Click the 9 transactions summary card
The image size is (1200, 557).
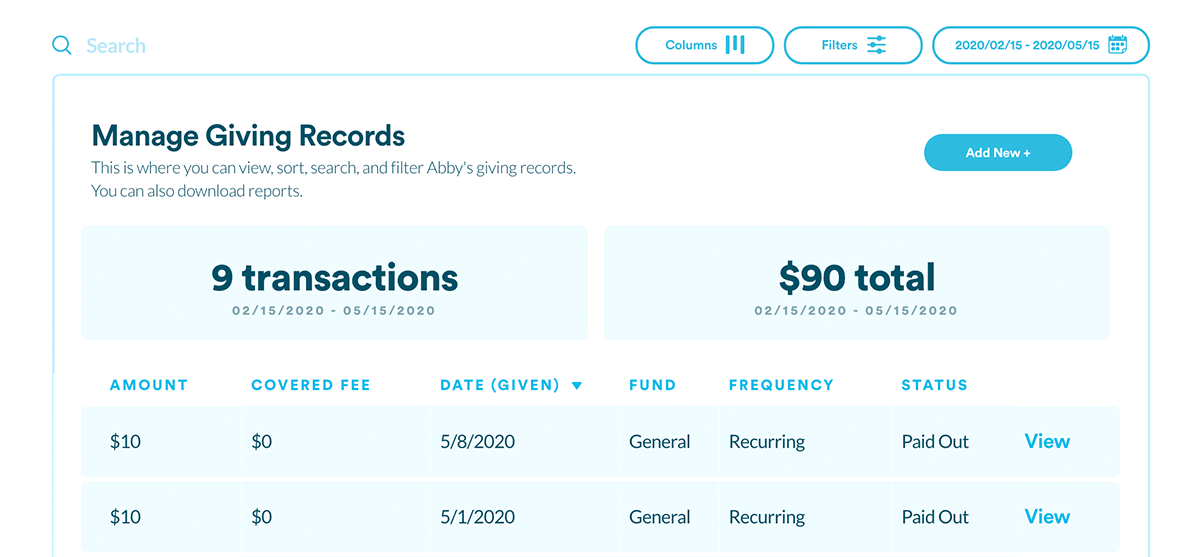click(334, 283)
